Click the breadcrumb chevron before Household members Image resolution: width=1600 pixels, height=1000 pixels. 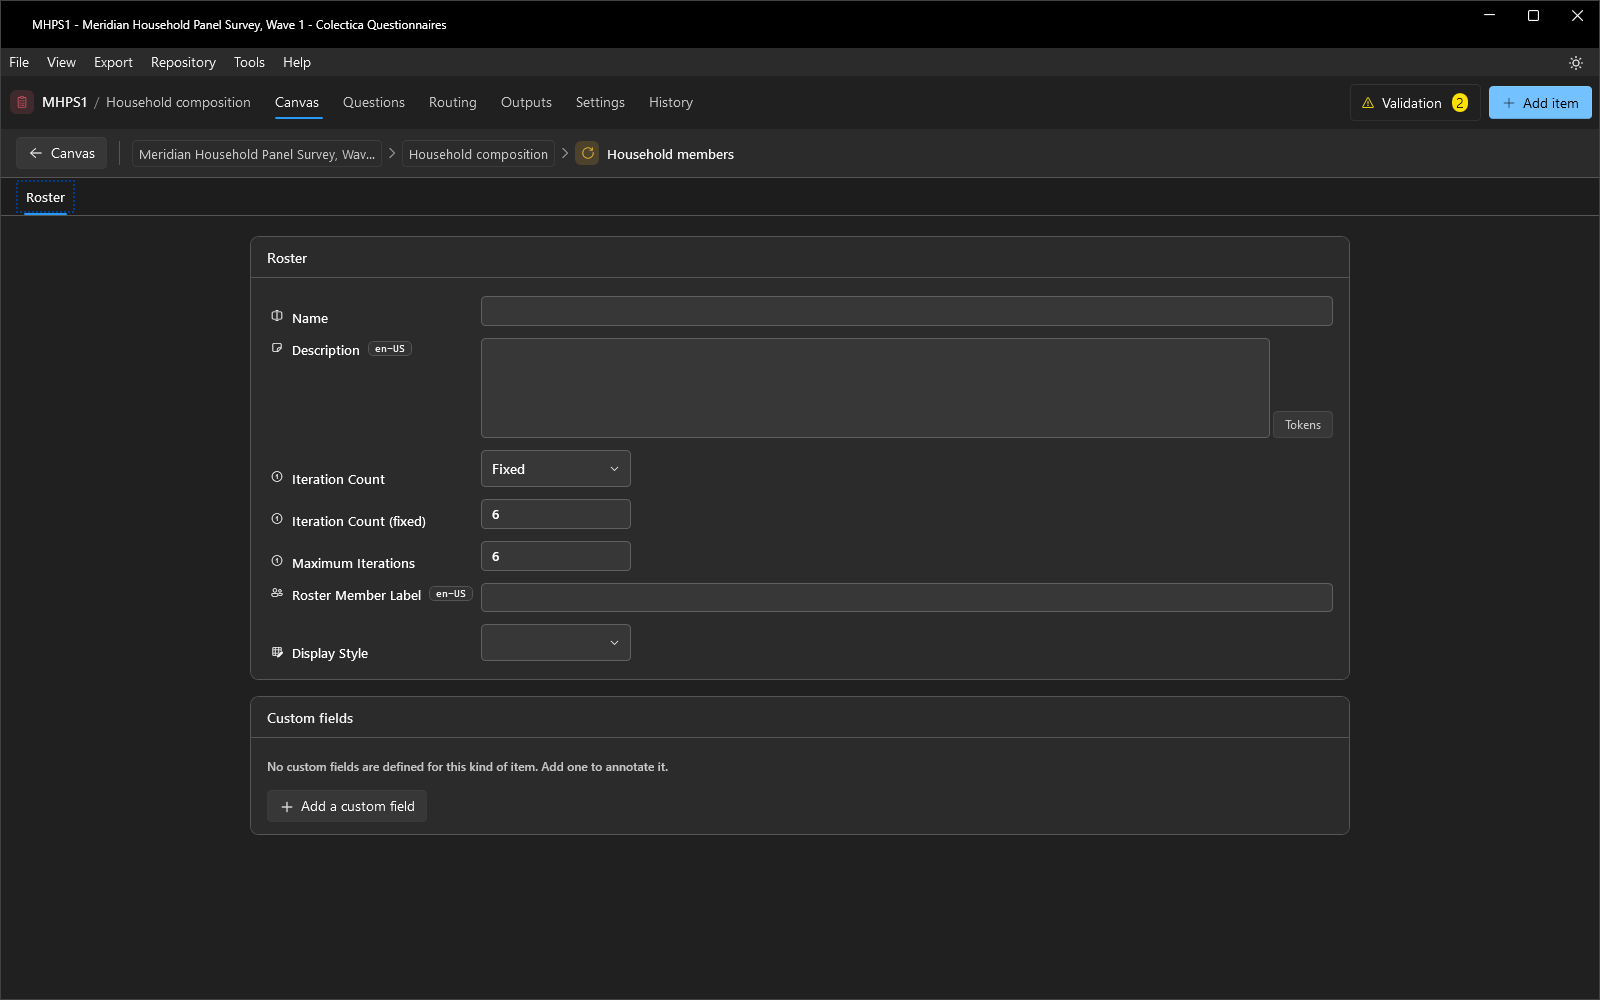click(565, 153)
